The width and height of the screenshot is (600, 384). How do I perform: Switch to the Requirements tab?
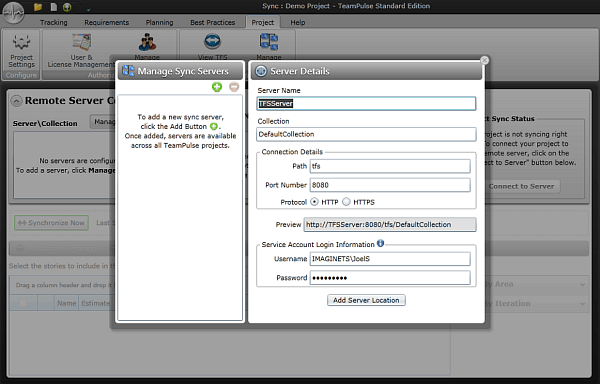coord(107,23)
